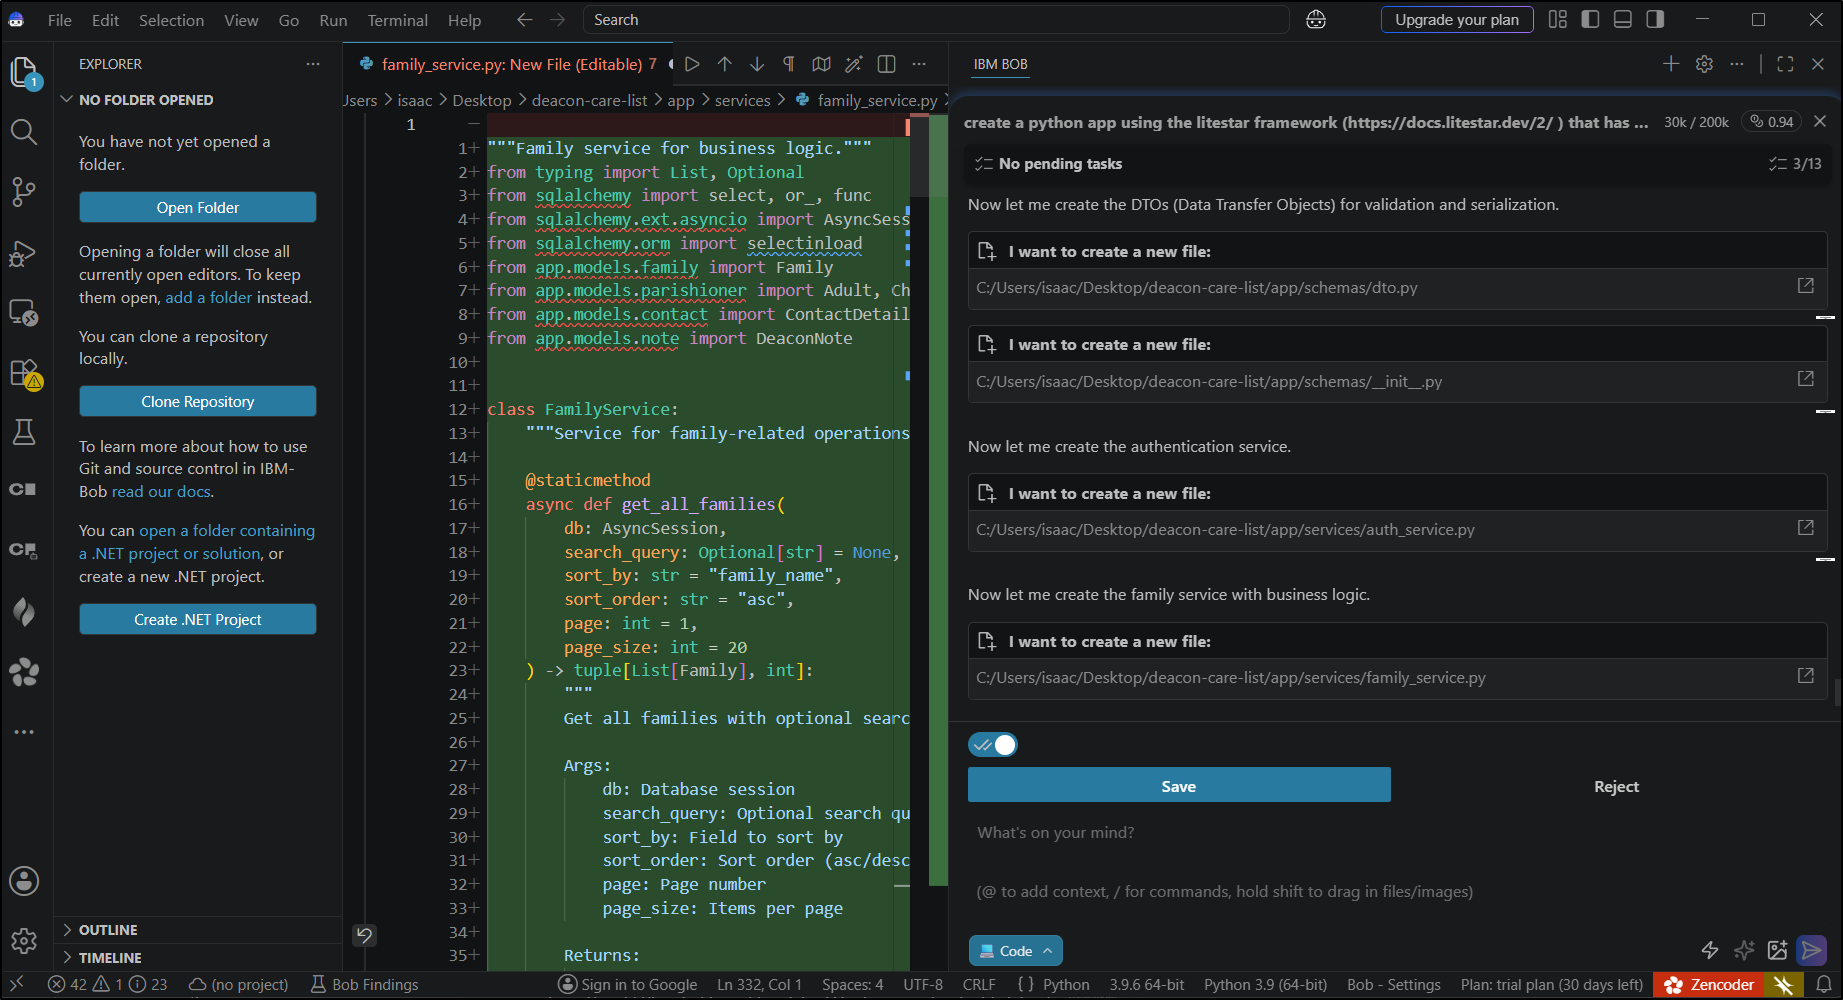Toggle the auto-approve switch above Save
Image resolution: width=1843 pixels, height=1000 pixels.
pyautogui.click(x=993, y=745)
